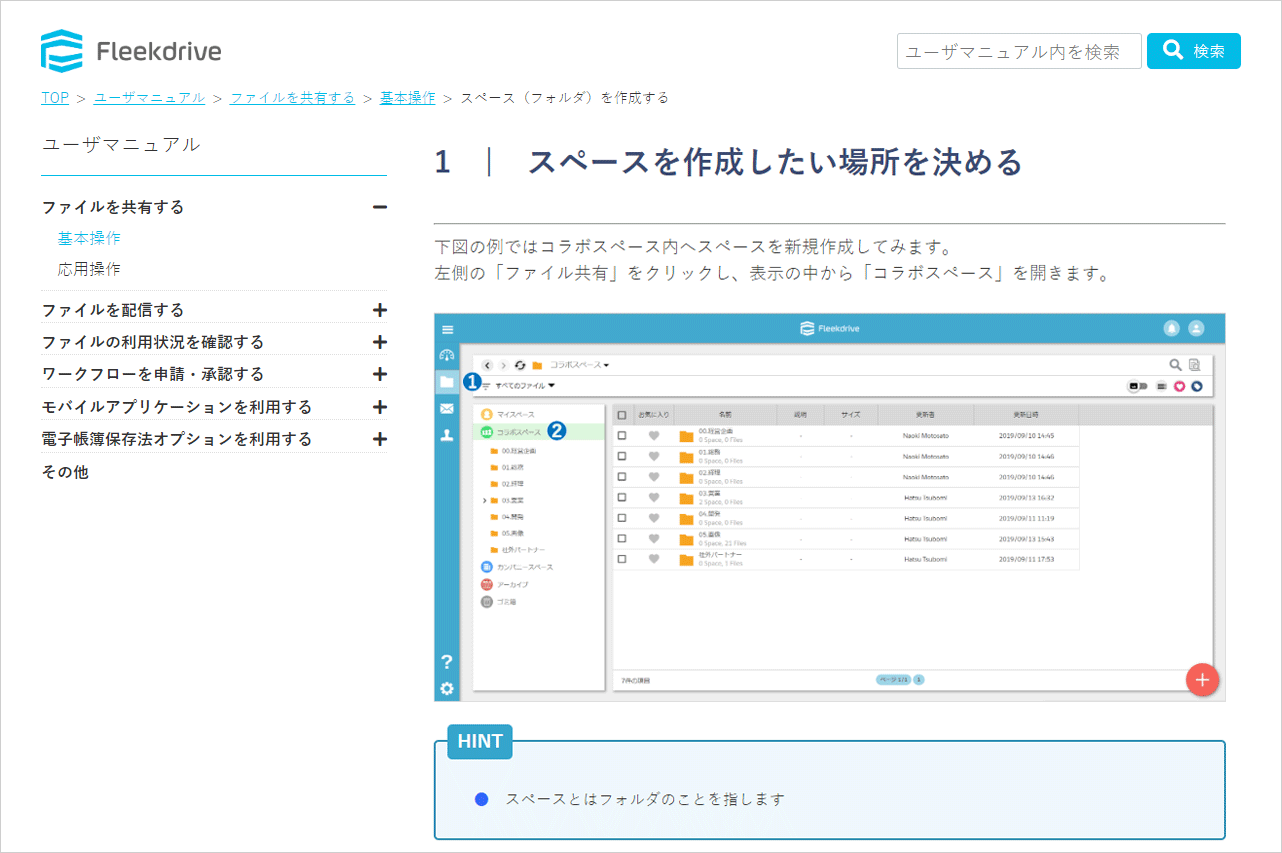
Task: Tick the select-all checkbox in table header
Action: (622, 414)
